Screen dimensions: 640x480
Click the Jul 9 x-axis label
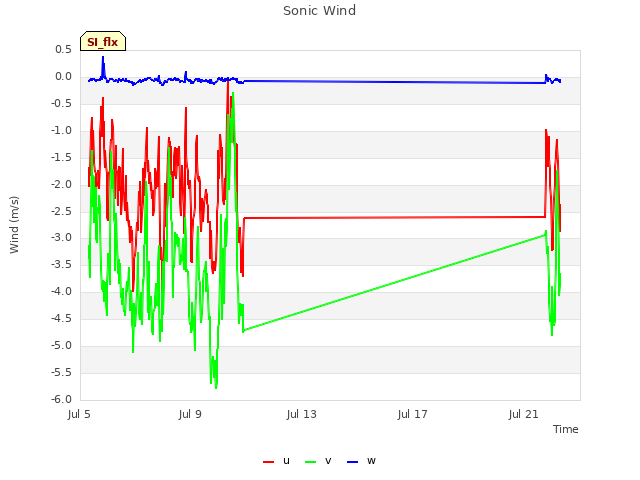point(190,414)
